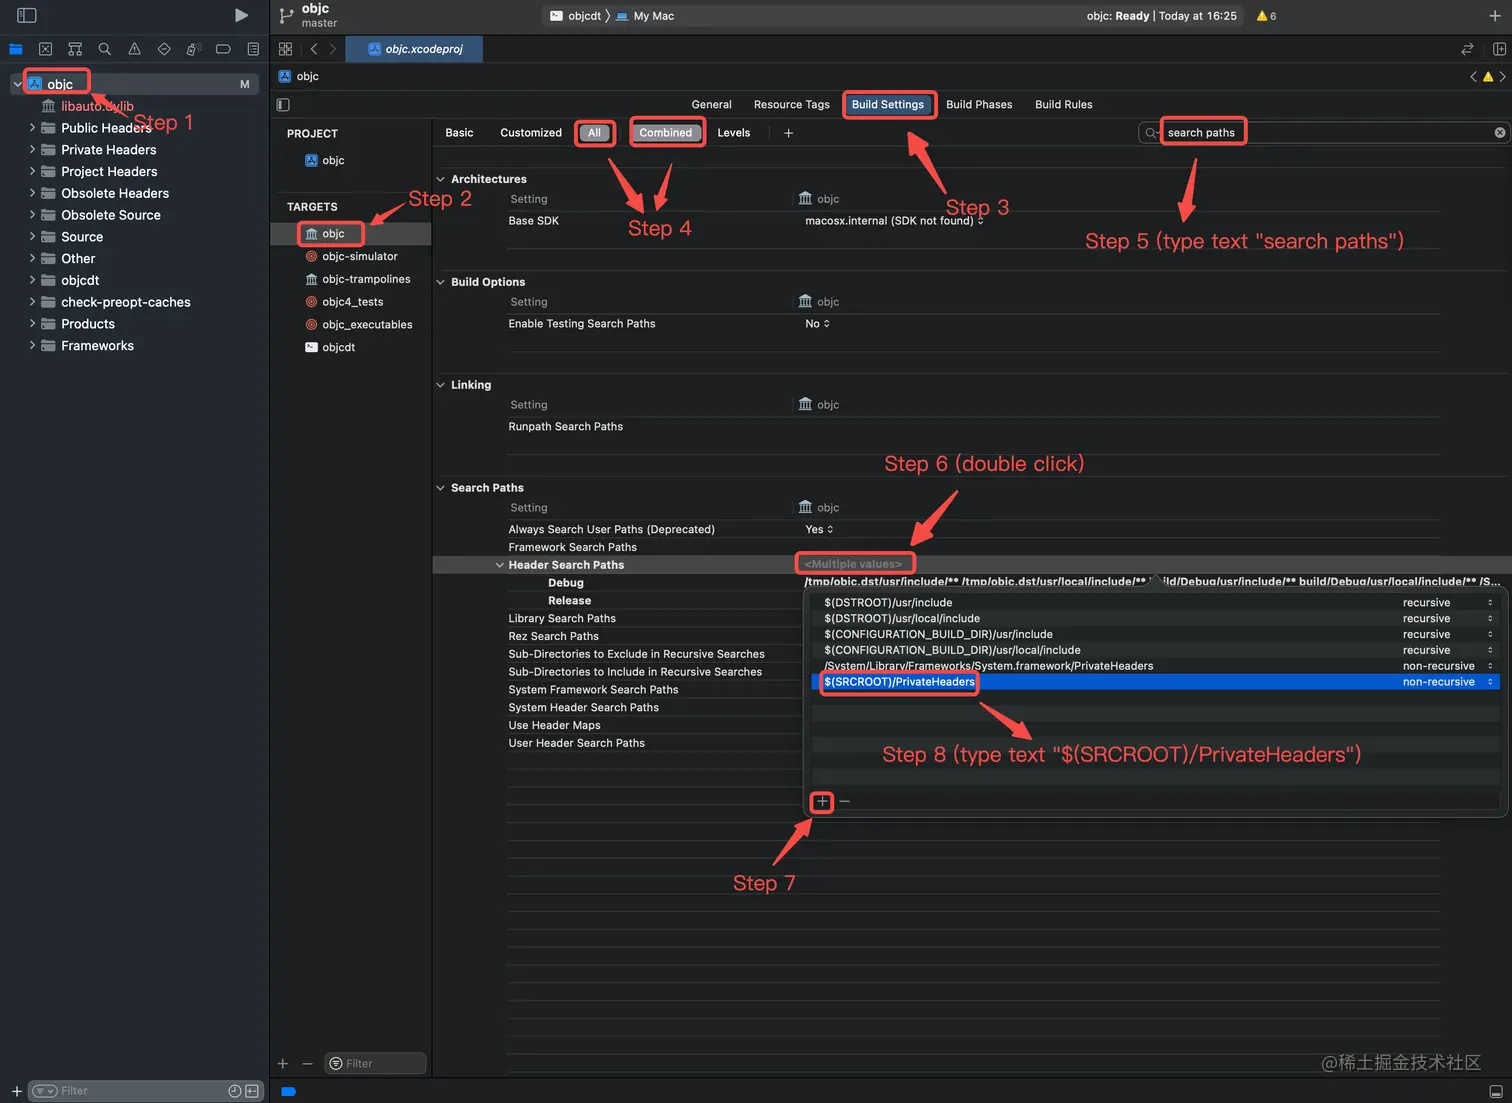Collapse the Architectures section

coord(440,179)
